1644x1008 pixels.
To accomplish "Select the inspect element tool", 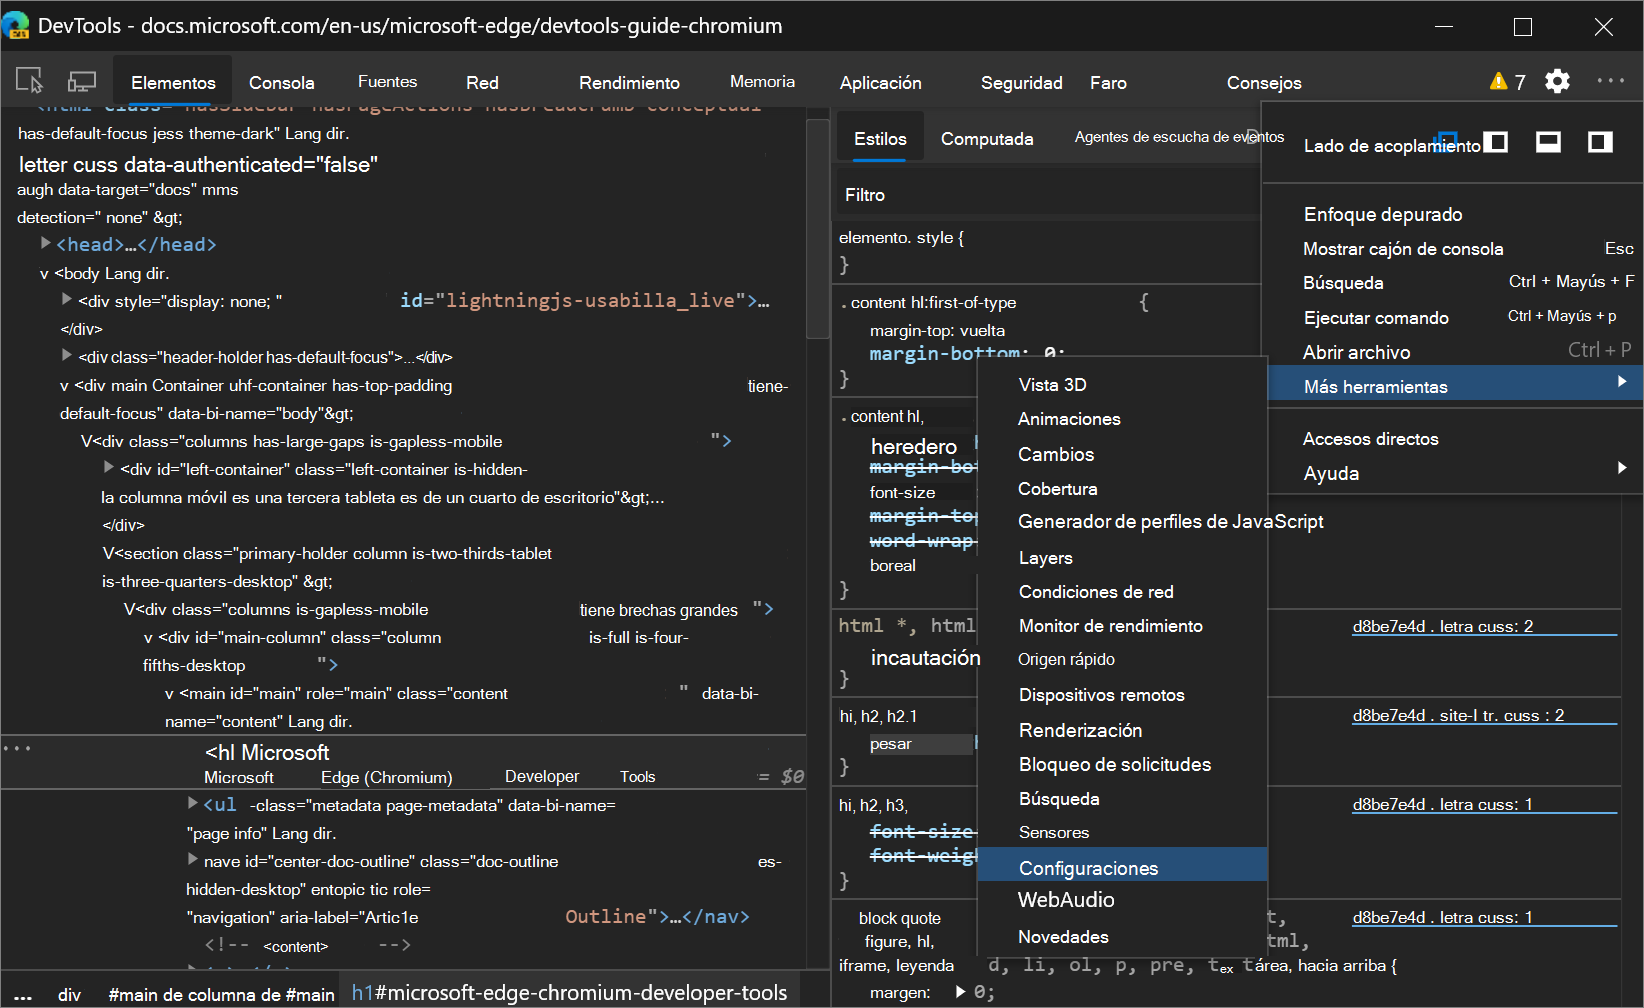I will coord(28,79).
